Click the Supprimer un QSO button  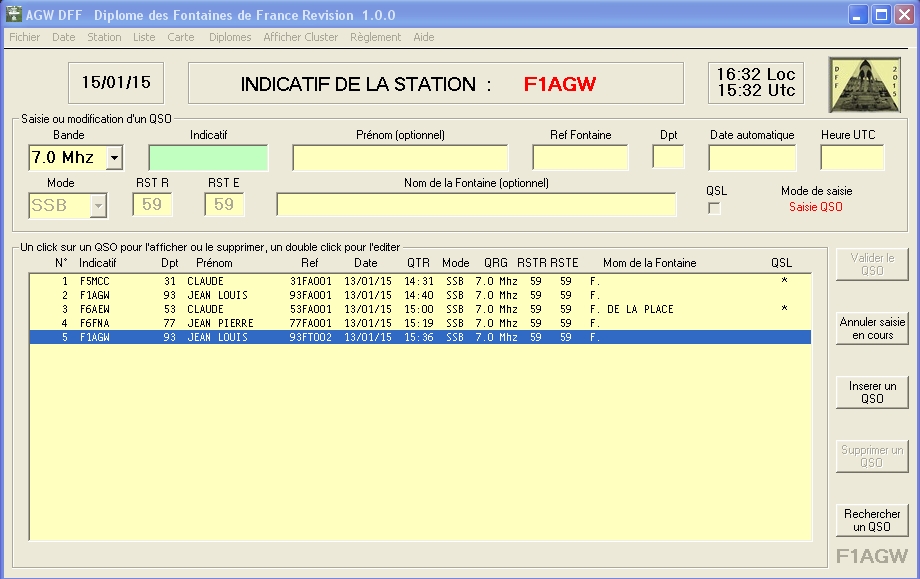[872, 456]
